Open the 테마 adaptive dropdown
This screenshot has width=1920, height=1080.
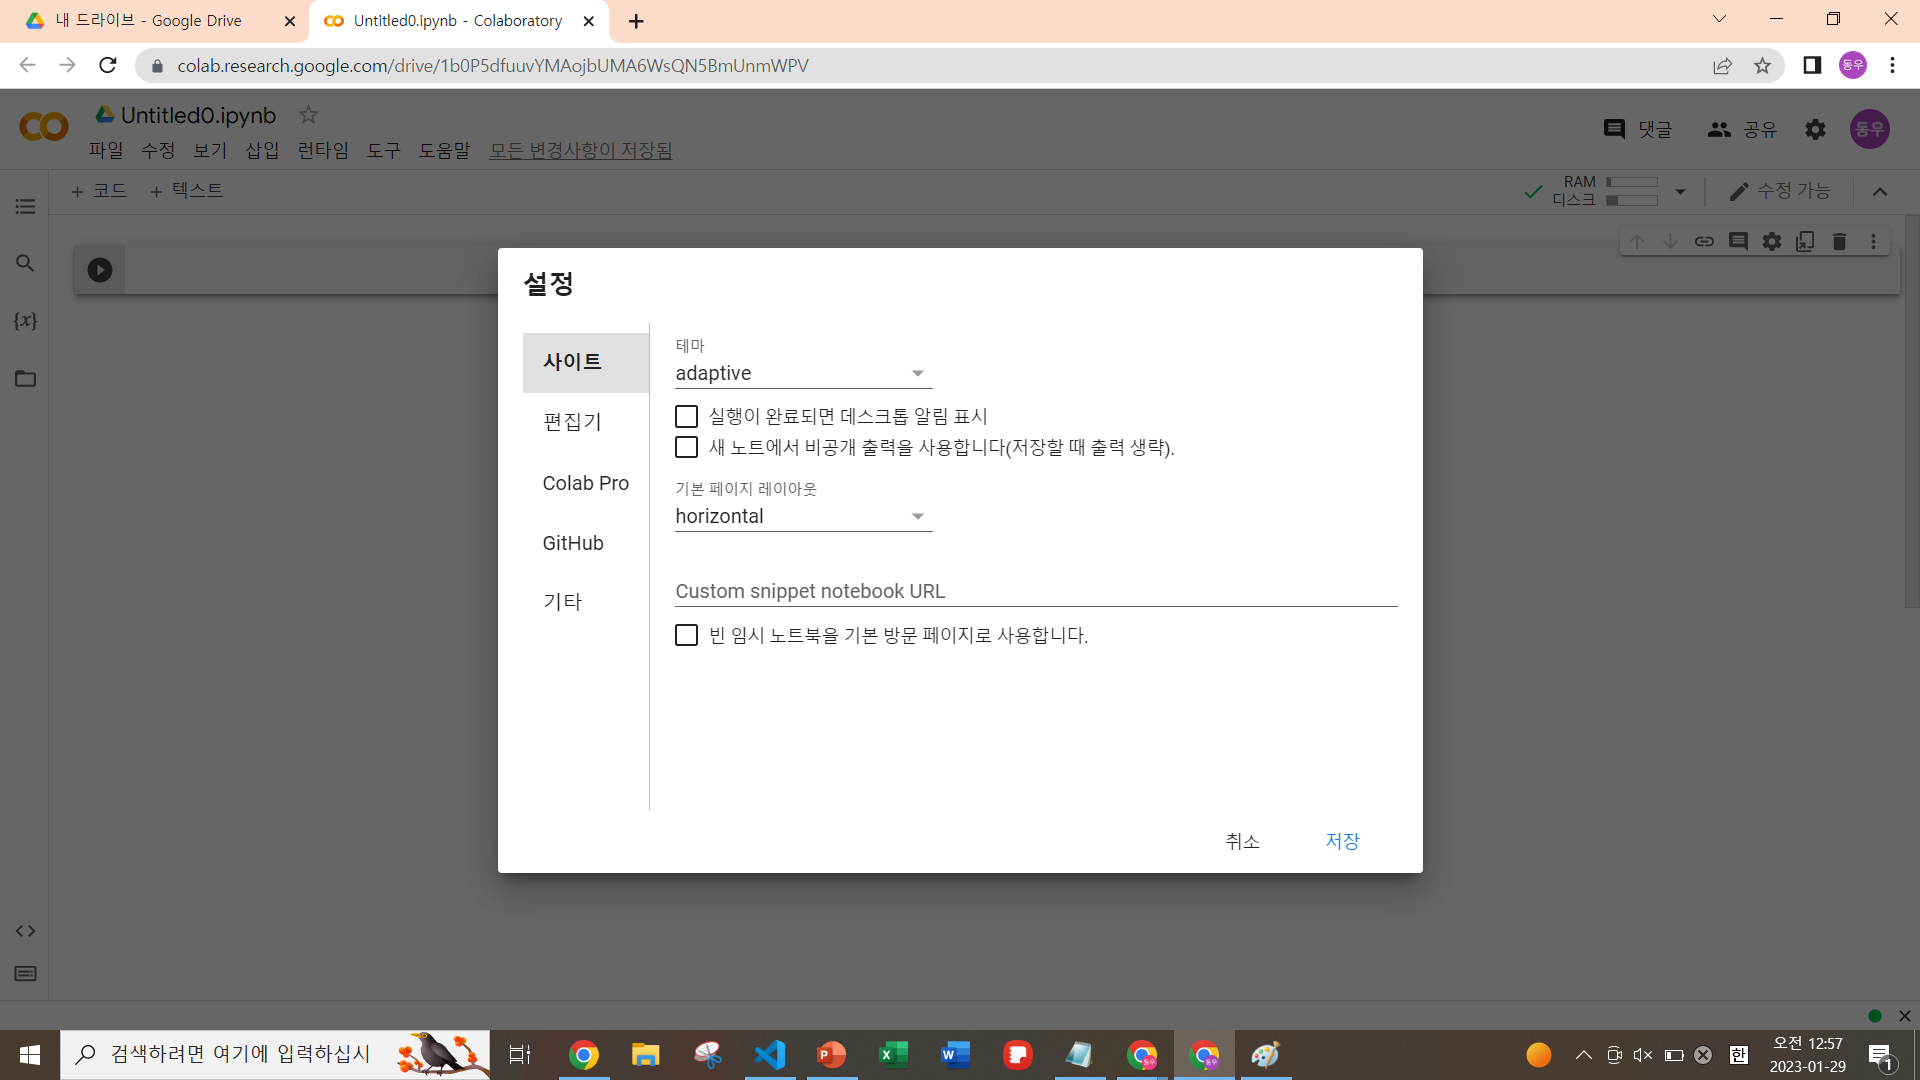pyautogui.click(x=803, y=373)
